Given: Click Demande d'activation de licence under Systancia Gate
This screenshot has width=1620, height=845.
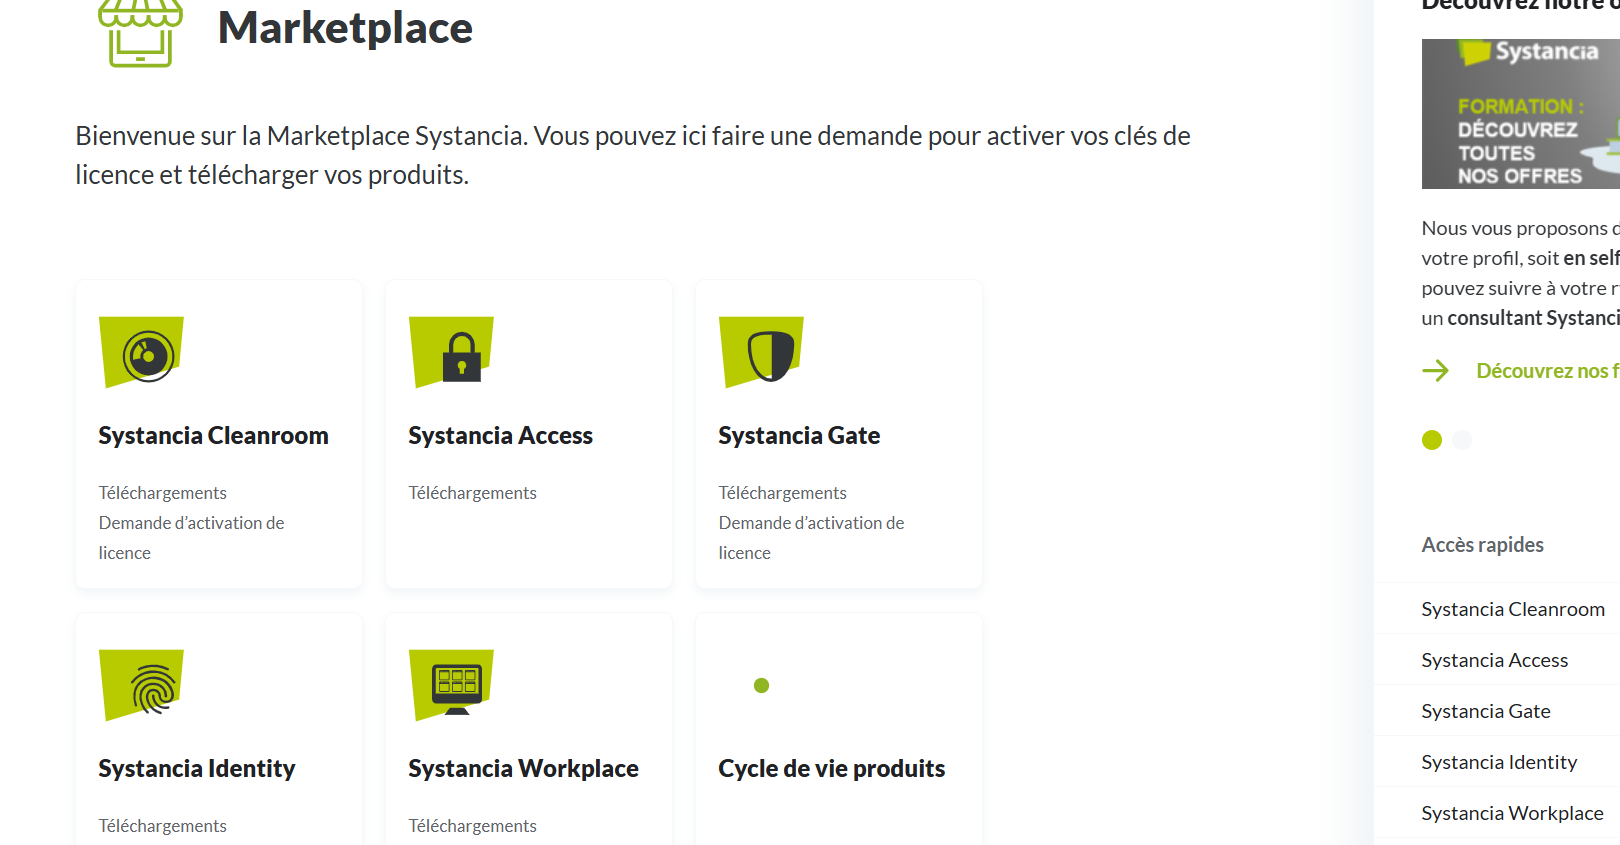Looking at the screenshot, I should point(811,538).
